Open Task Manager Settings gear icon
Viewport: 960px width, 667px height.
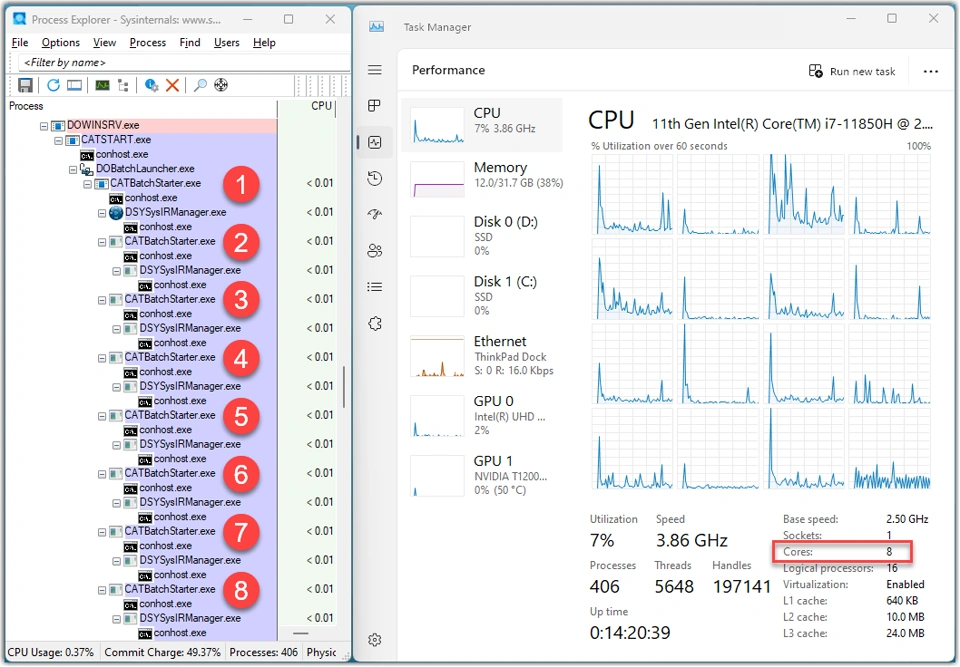point(375,640)
